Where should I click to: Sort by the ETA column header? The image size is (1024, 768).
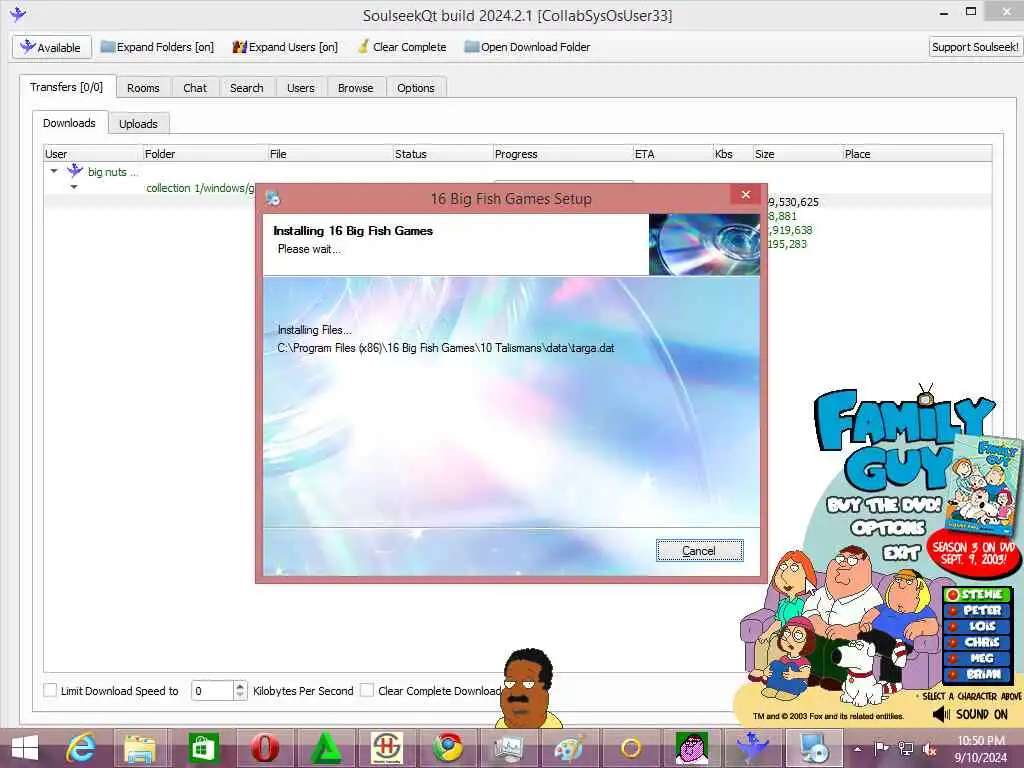pos(673,154)
